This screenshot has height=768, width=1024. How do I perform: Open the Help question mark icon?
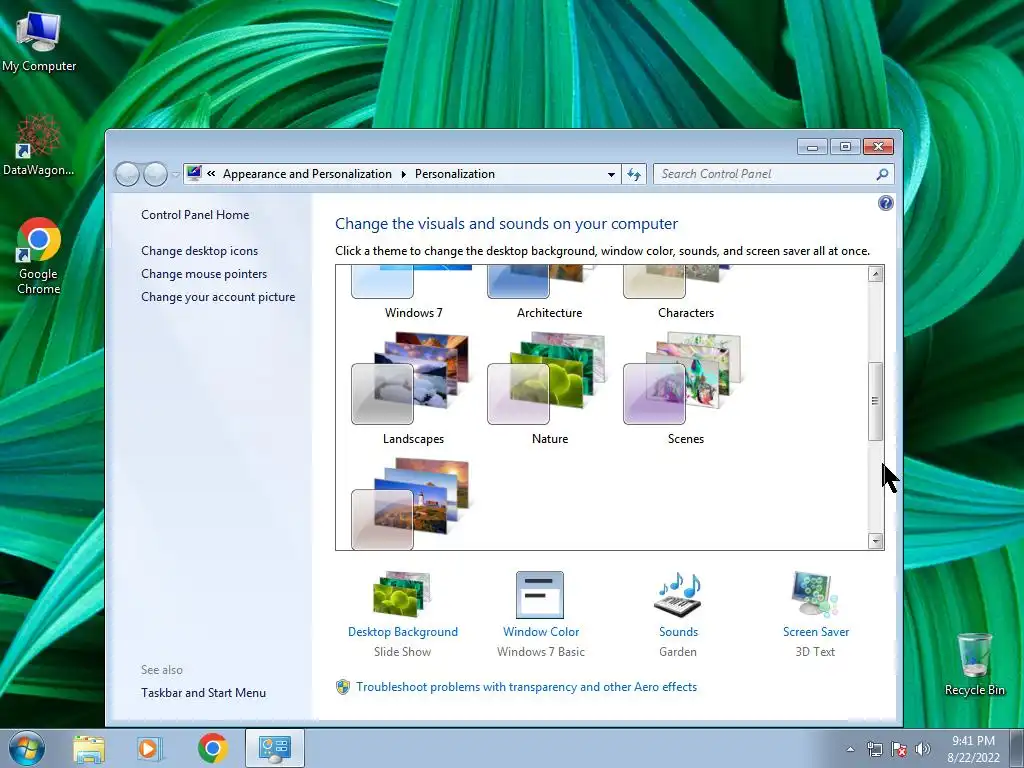tap(886, 203)
